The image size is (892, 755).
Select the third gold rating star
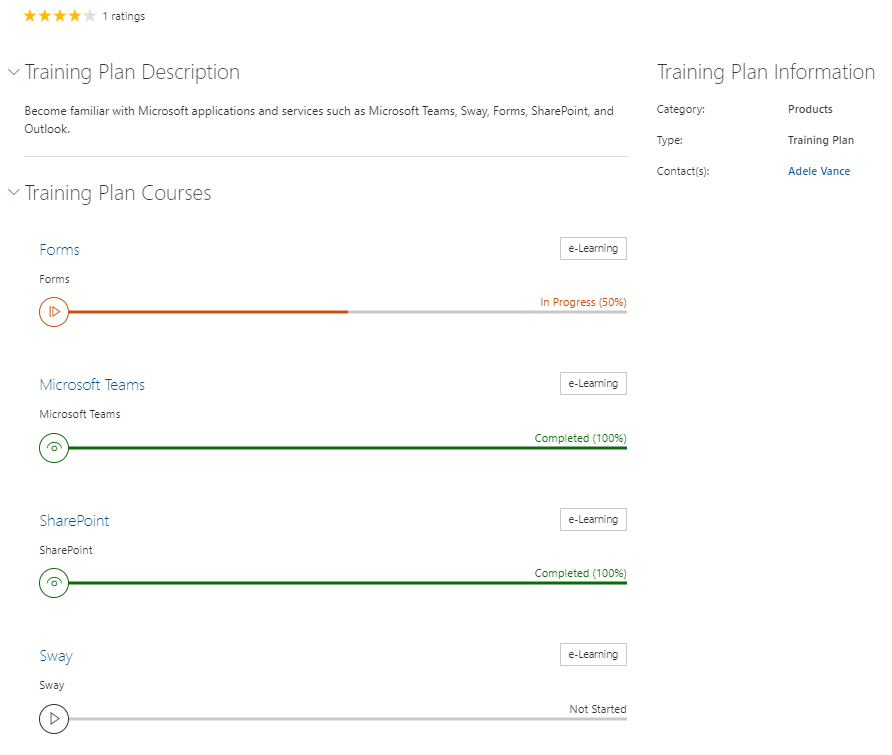click(x=59, y=15)
